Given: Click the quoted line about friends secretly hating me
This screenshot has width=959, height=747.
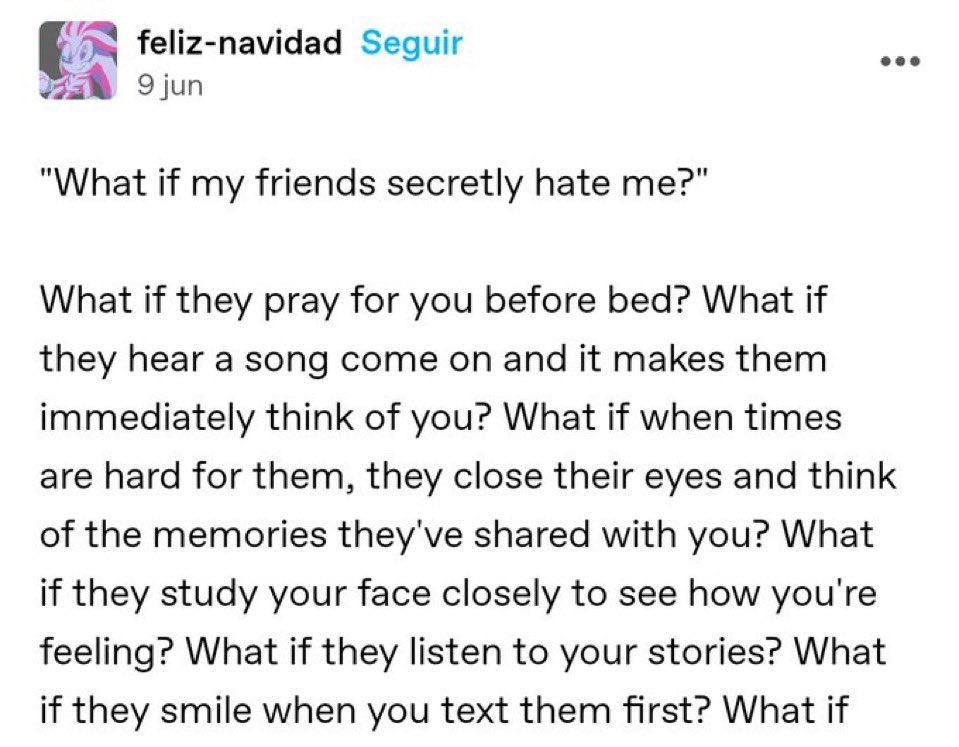Looking at the screenshot, I should (x=369, y=186).
